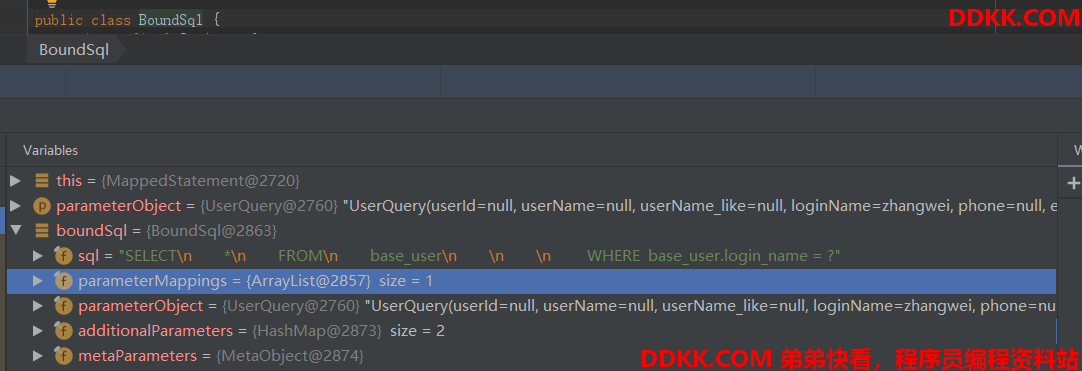The image size is (1082, 371).
Task: Select the metaParameters = {MetaObject@2874} row
Action: click(531, 356)
